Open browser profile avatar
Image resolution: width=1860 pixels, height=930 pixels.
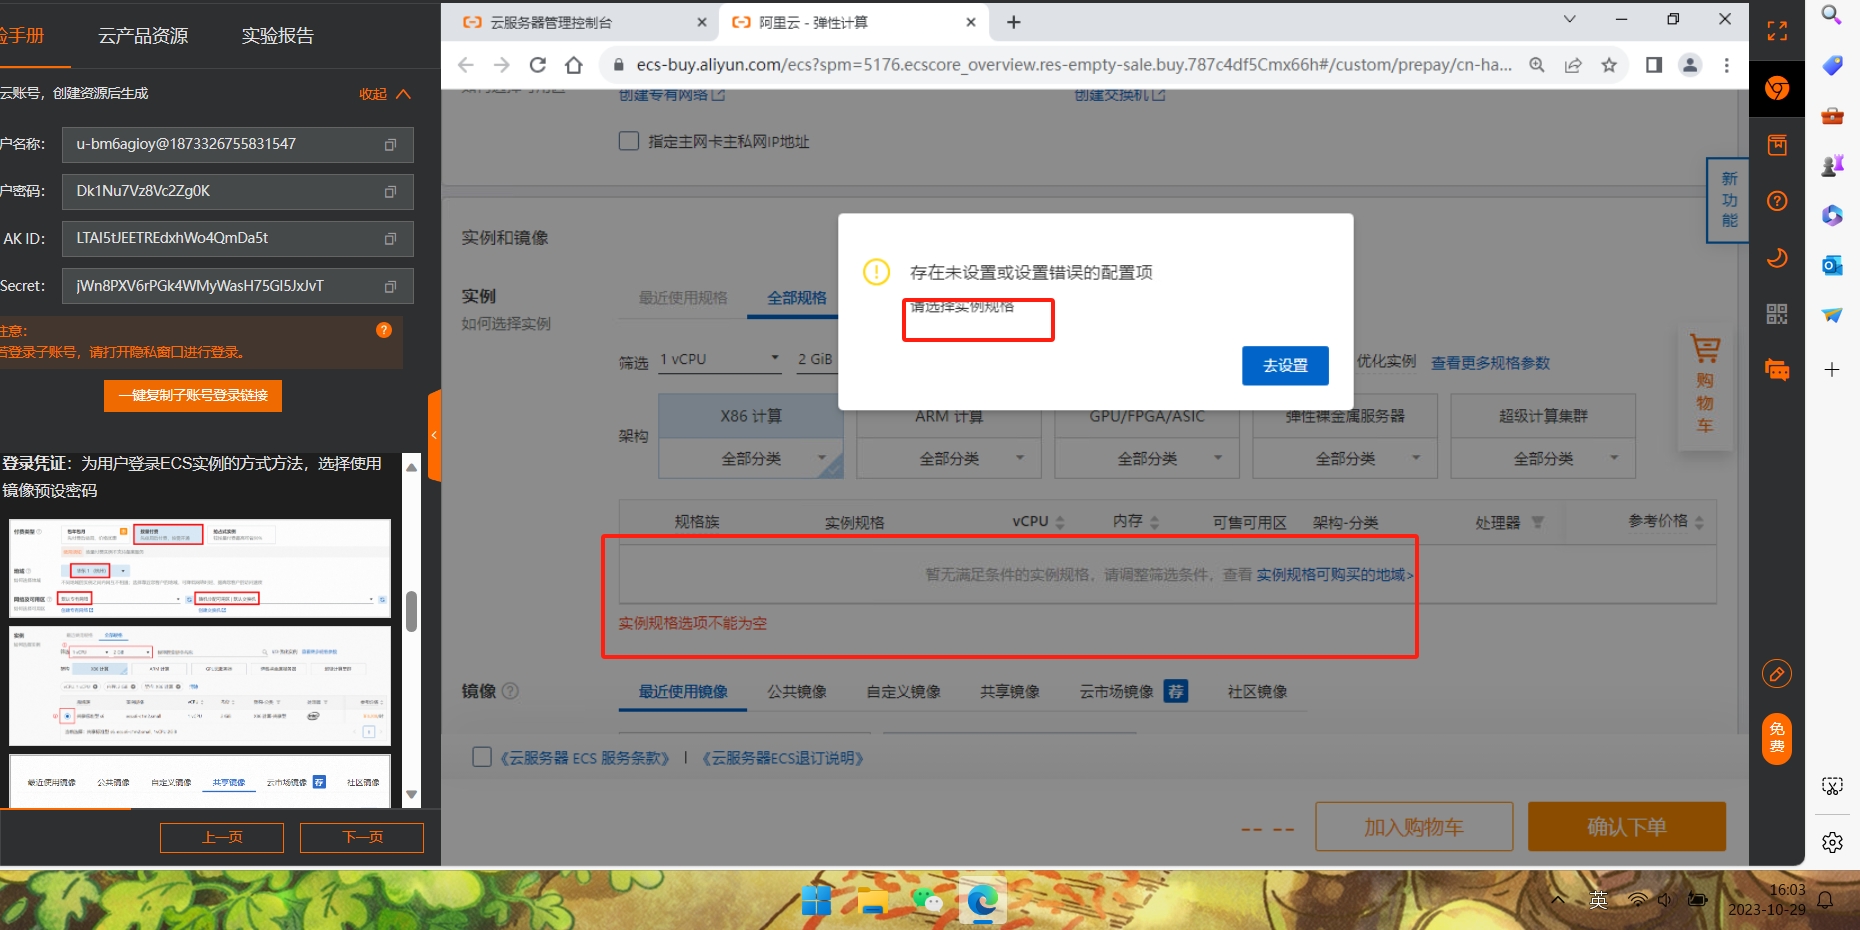1690,65
